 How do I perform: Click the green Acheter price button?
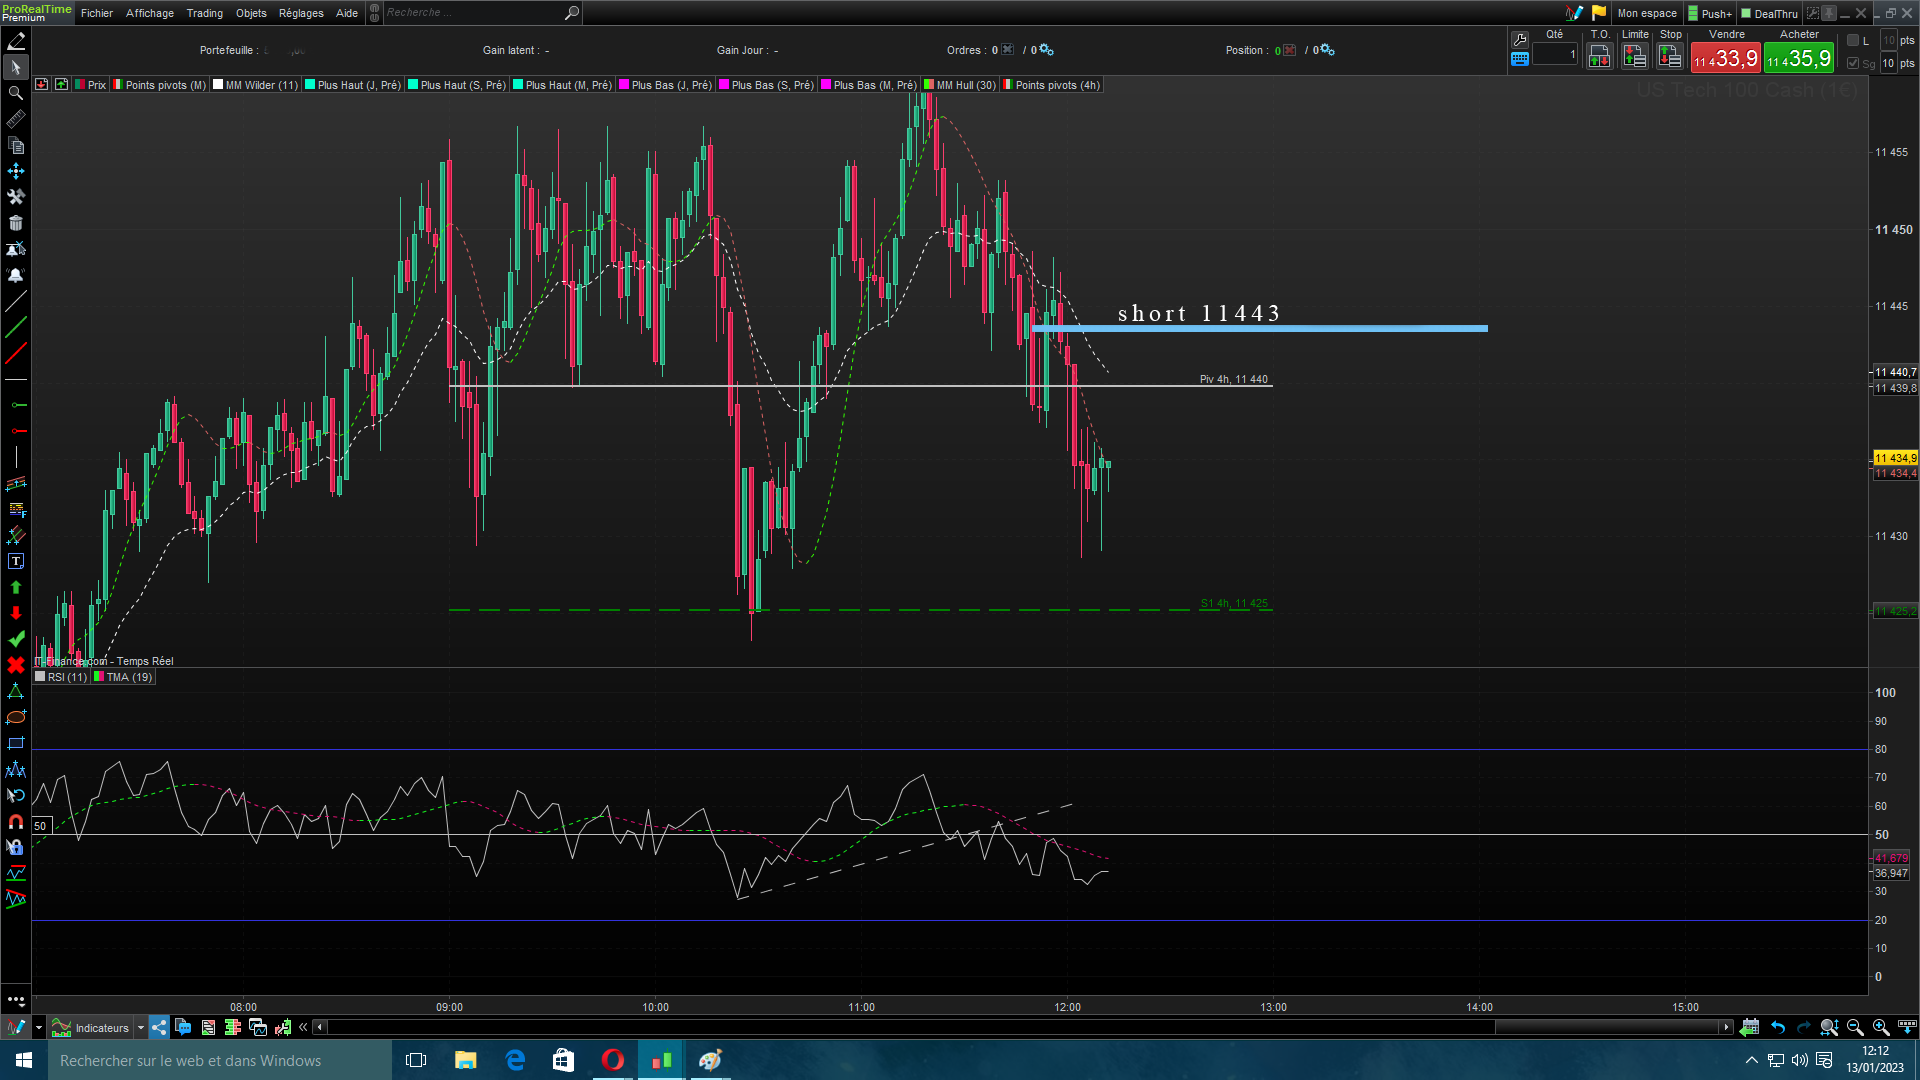1798,59
